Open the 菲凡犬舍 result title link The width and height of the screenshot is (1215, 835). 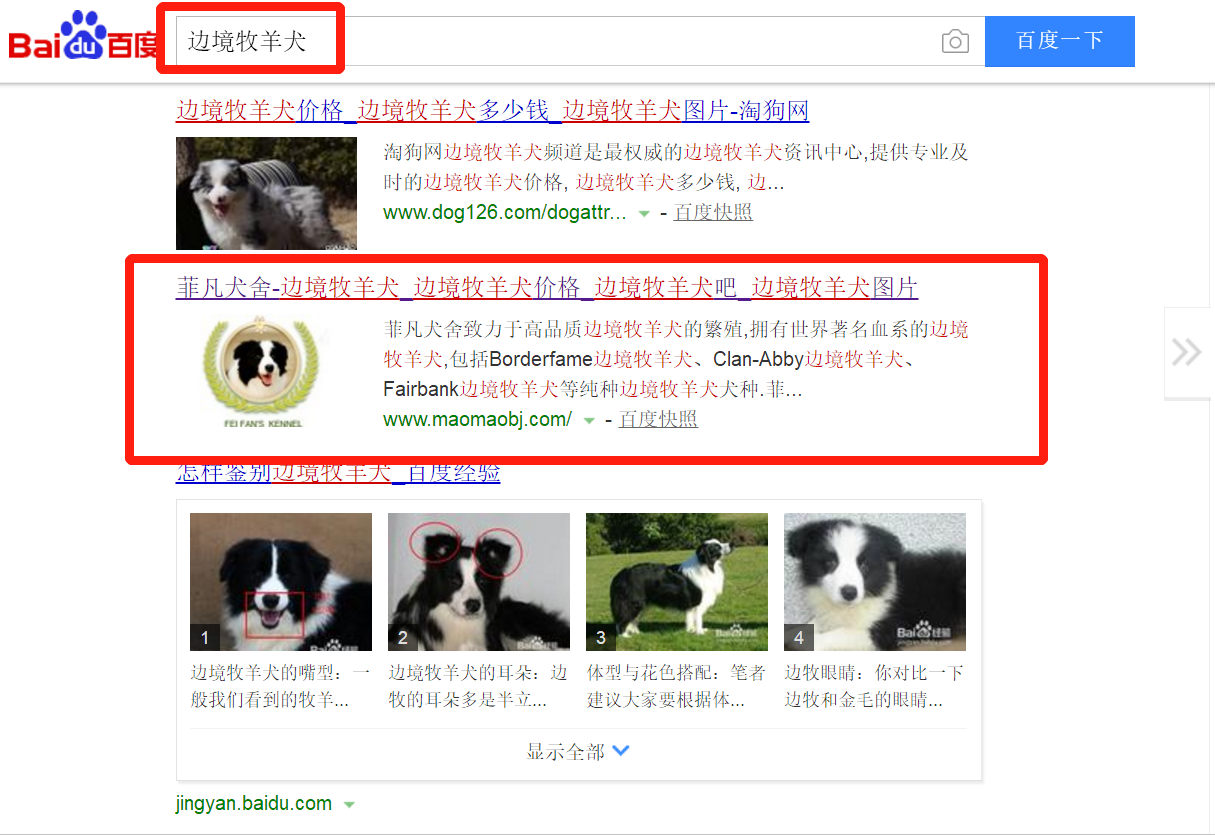(547, 288)
